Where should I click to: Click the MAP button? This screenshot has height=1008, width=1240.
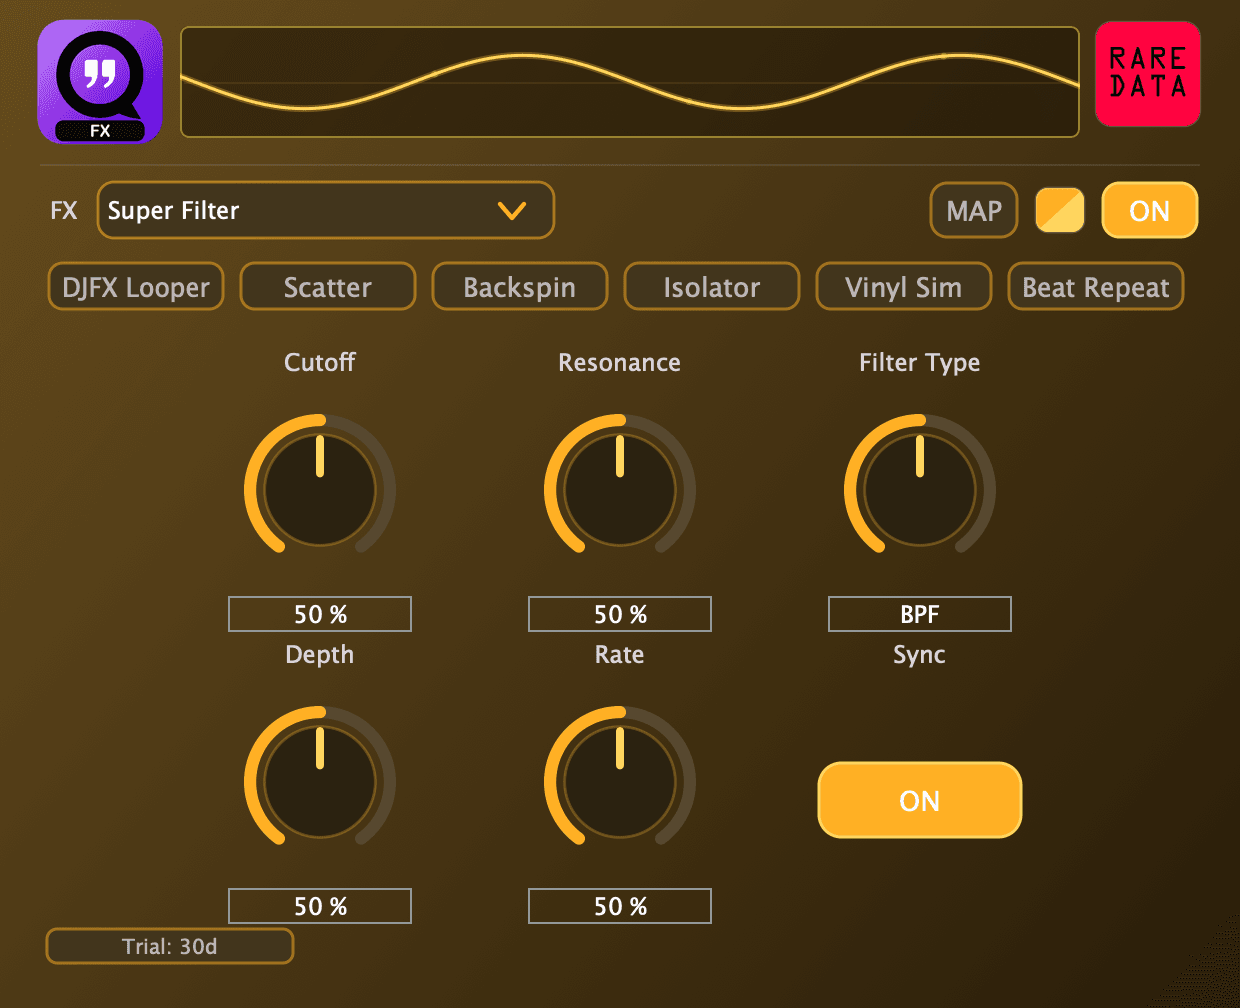point(974,210)
